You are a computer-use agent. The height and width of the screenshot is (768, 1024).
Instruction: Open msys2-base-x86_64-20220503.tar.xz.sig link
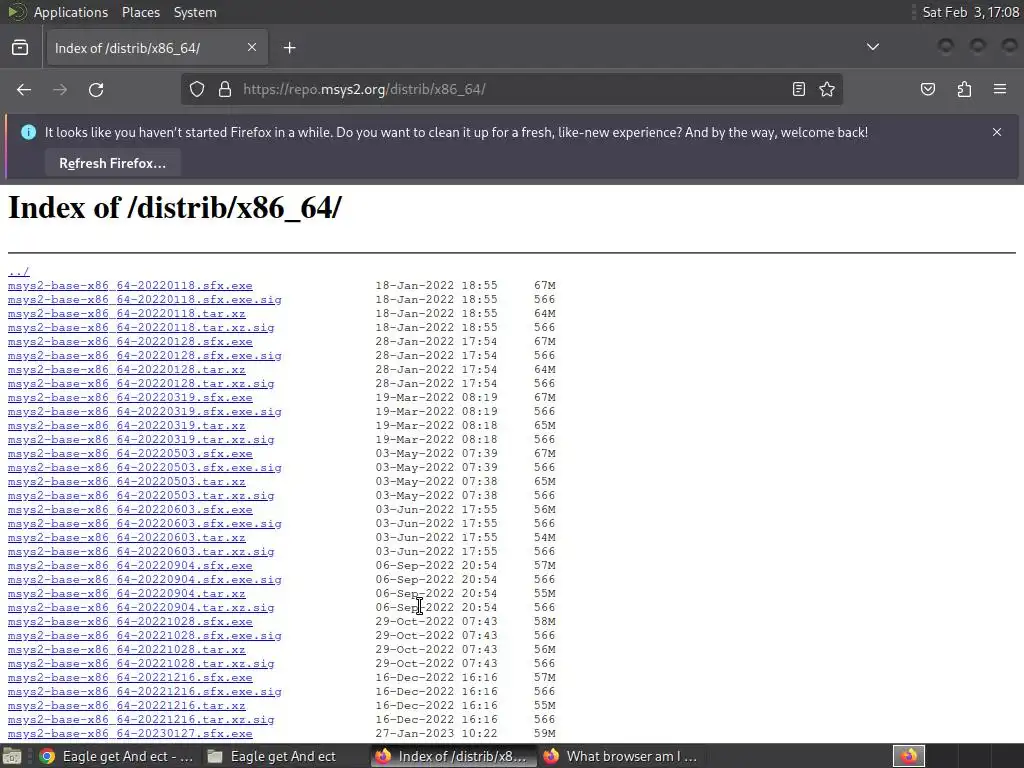tap(141, 496)
